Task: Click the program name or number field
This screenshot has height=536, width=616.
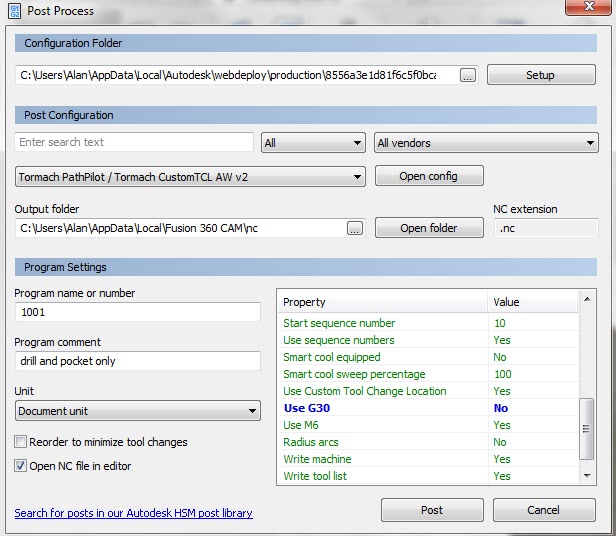Action: [x=138, y=312]
